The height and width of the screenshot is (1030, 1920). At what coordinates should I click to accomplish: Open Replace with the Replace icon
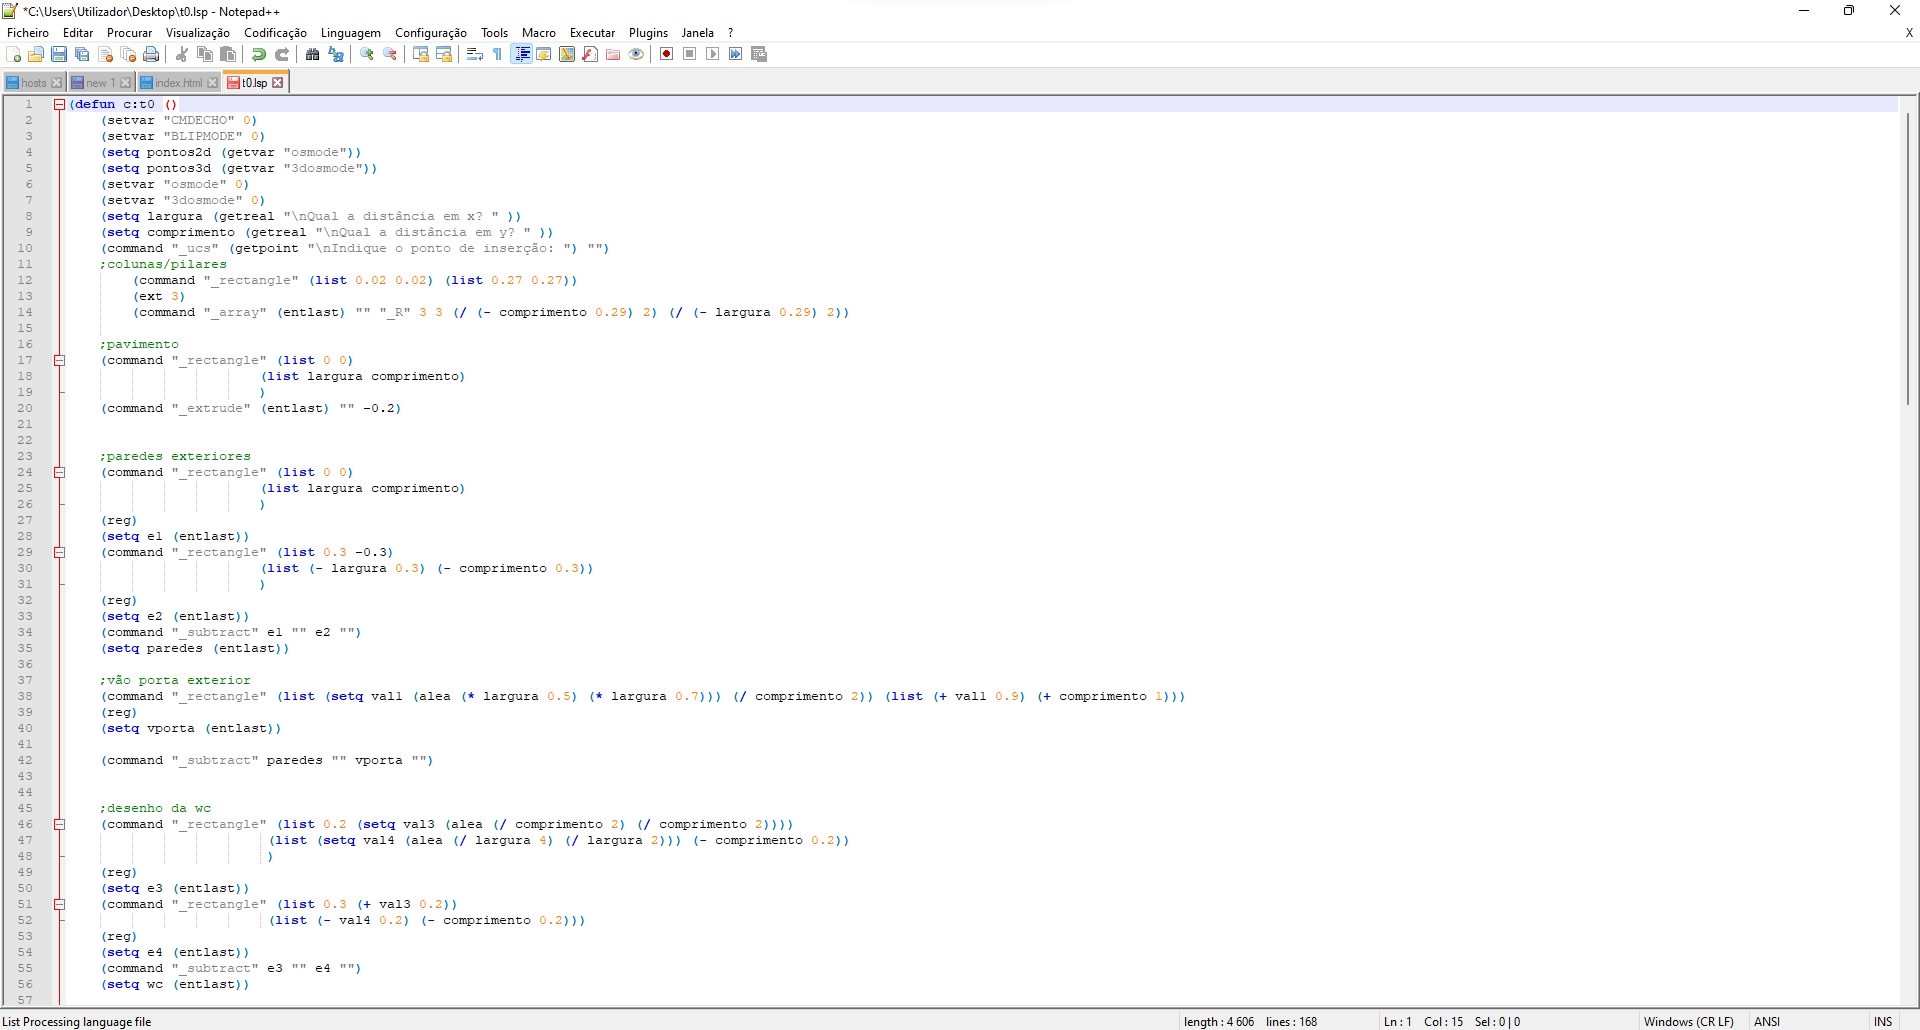point(336,55)
